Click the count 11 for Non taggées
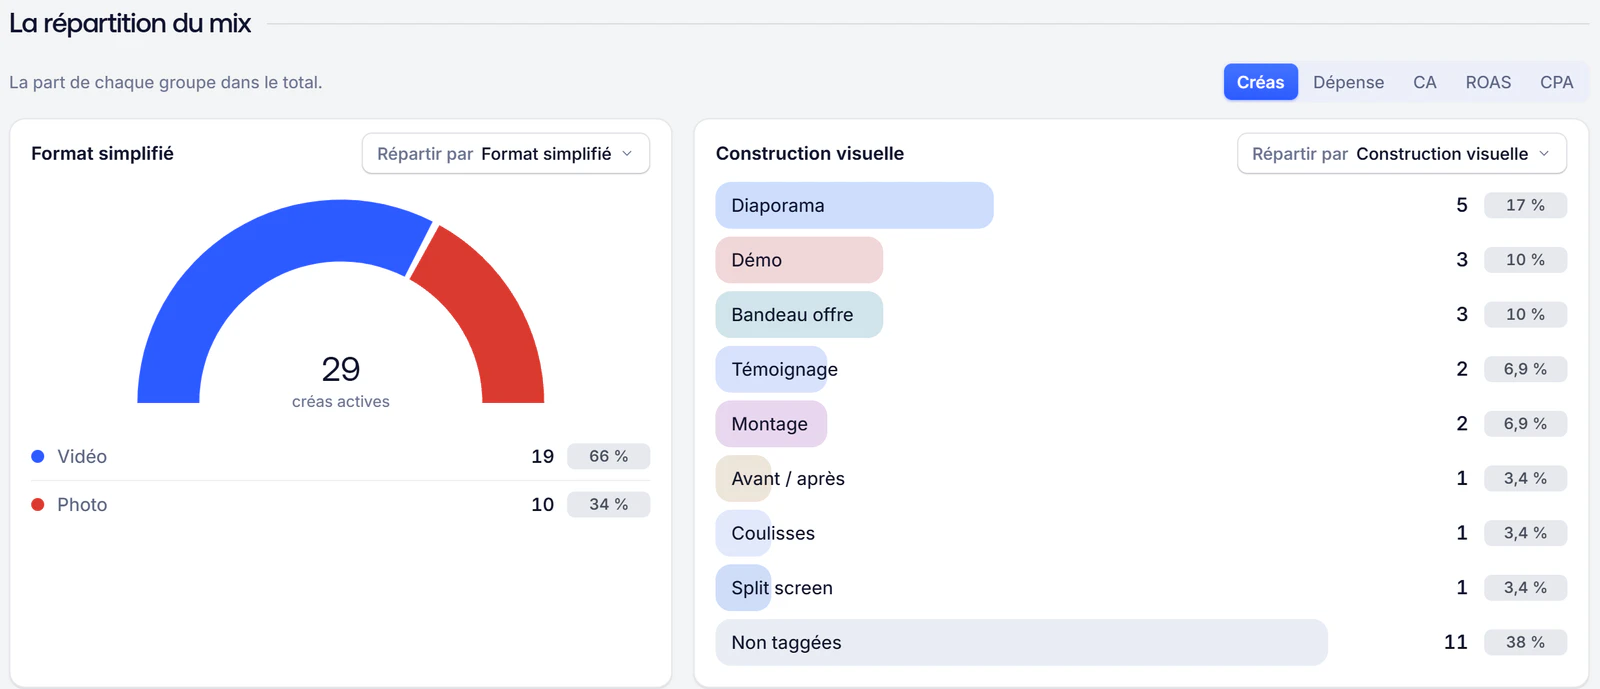This screenshot has height=689, width=1600. tap(1456, 642)
